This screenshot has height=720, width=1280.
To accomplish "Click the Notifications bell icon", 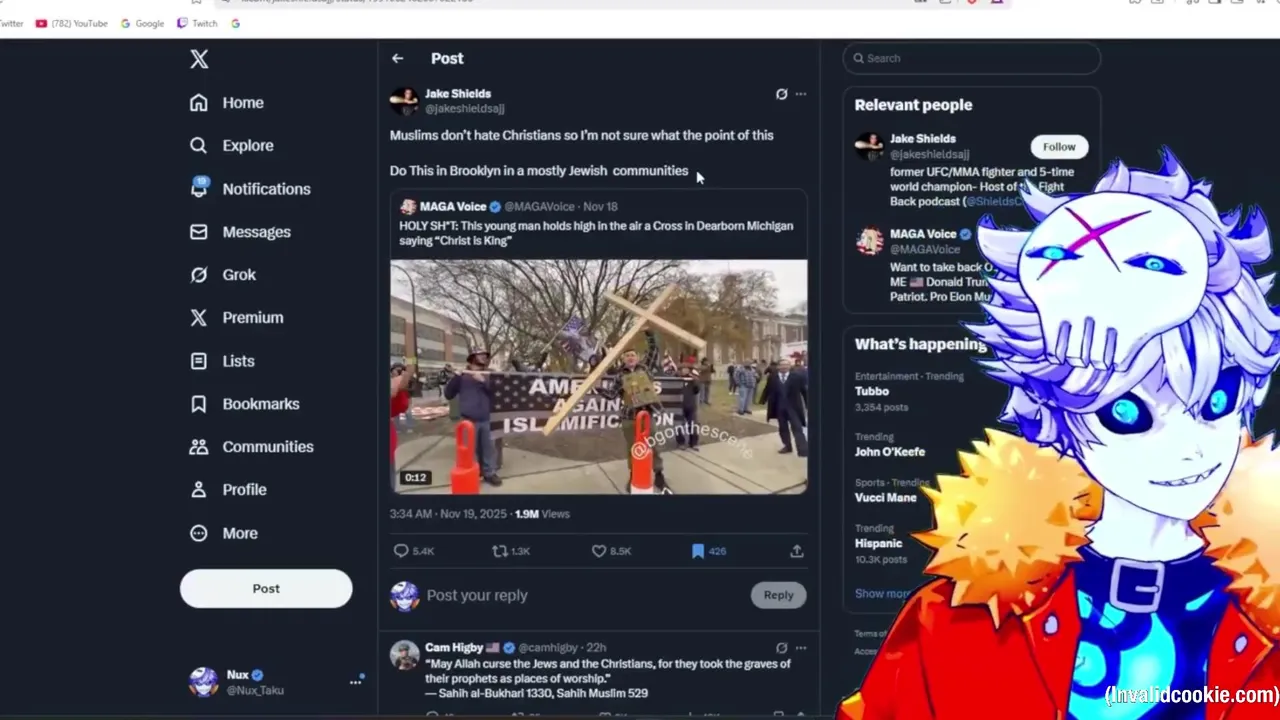I will pyautogui.click(x=199, y=188).
